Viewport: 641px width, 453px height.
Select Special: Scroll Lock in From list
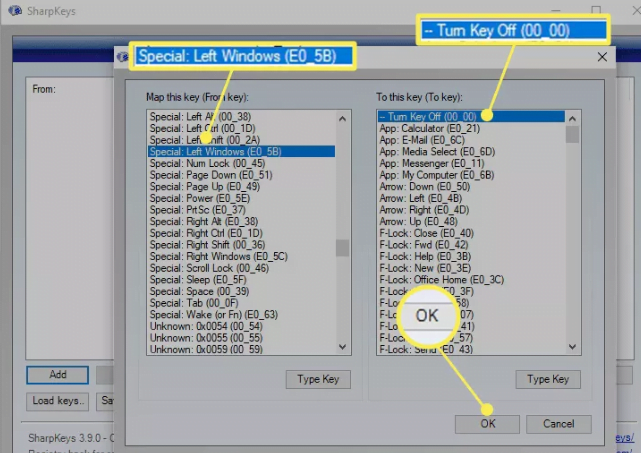click(x=209, y=268)
